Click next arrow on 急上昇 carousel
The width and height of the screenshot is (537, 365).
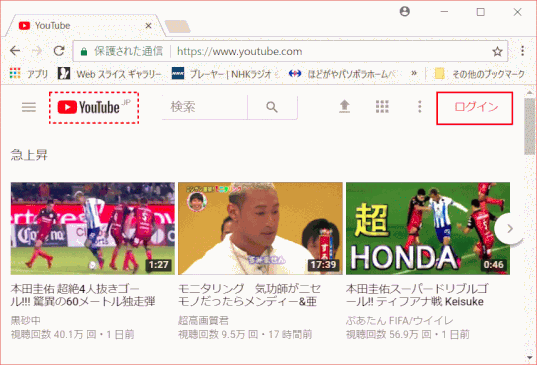[x=510, y=228]
